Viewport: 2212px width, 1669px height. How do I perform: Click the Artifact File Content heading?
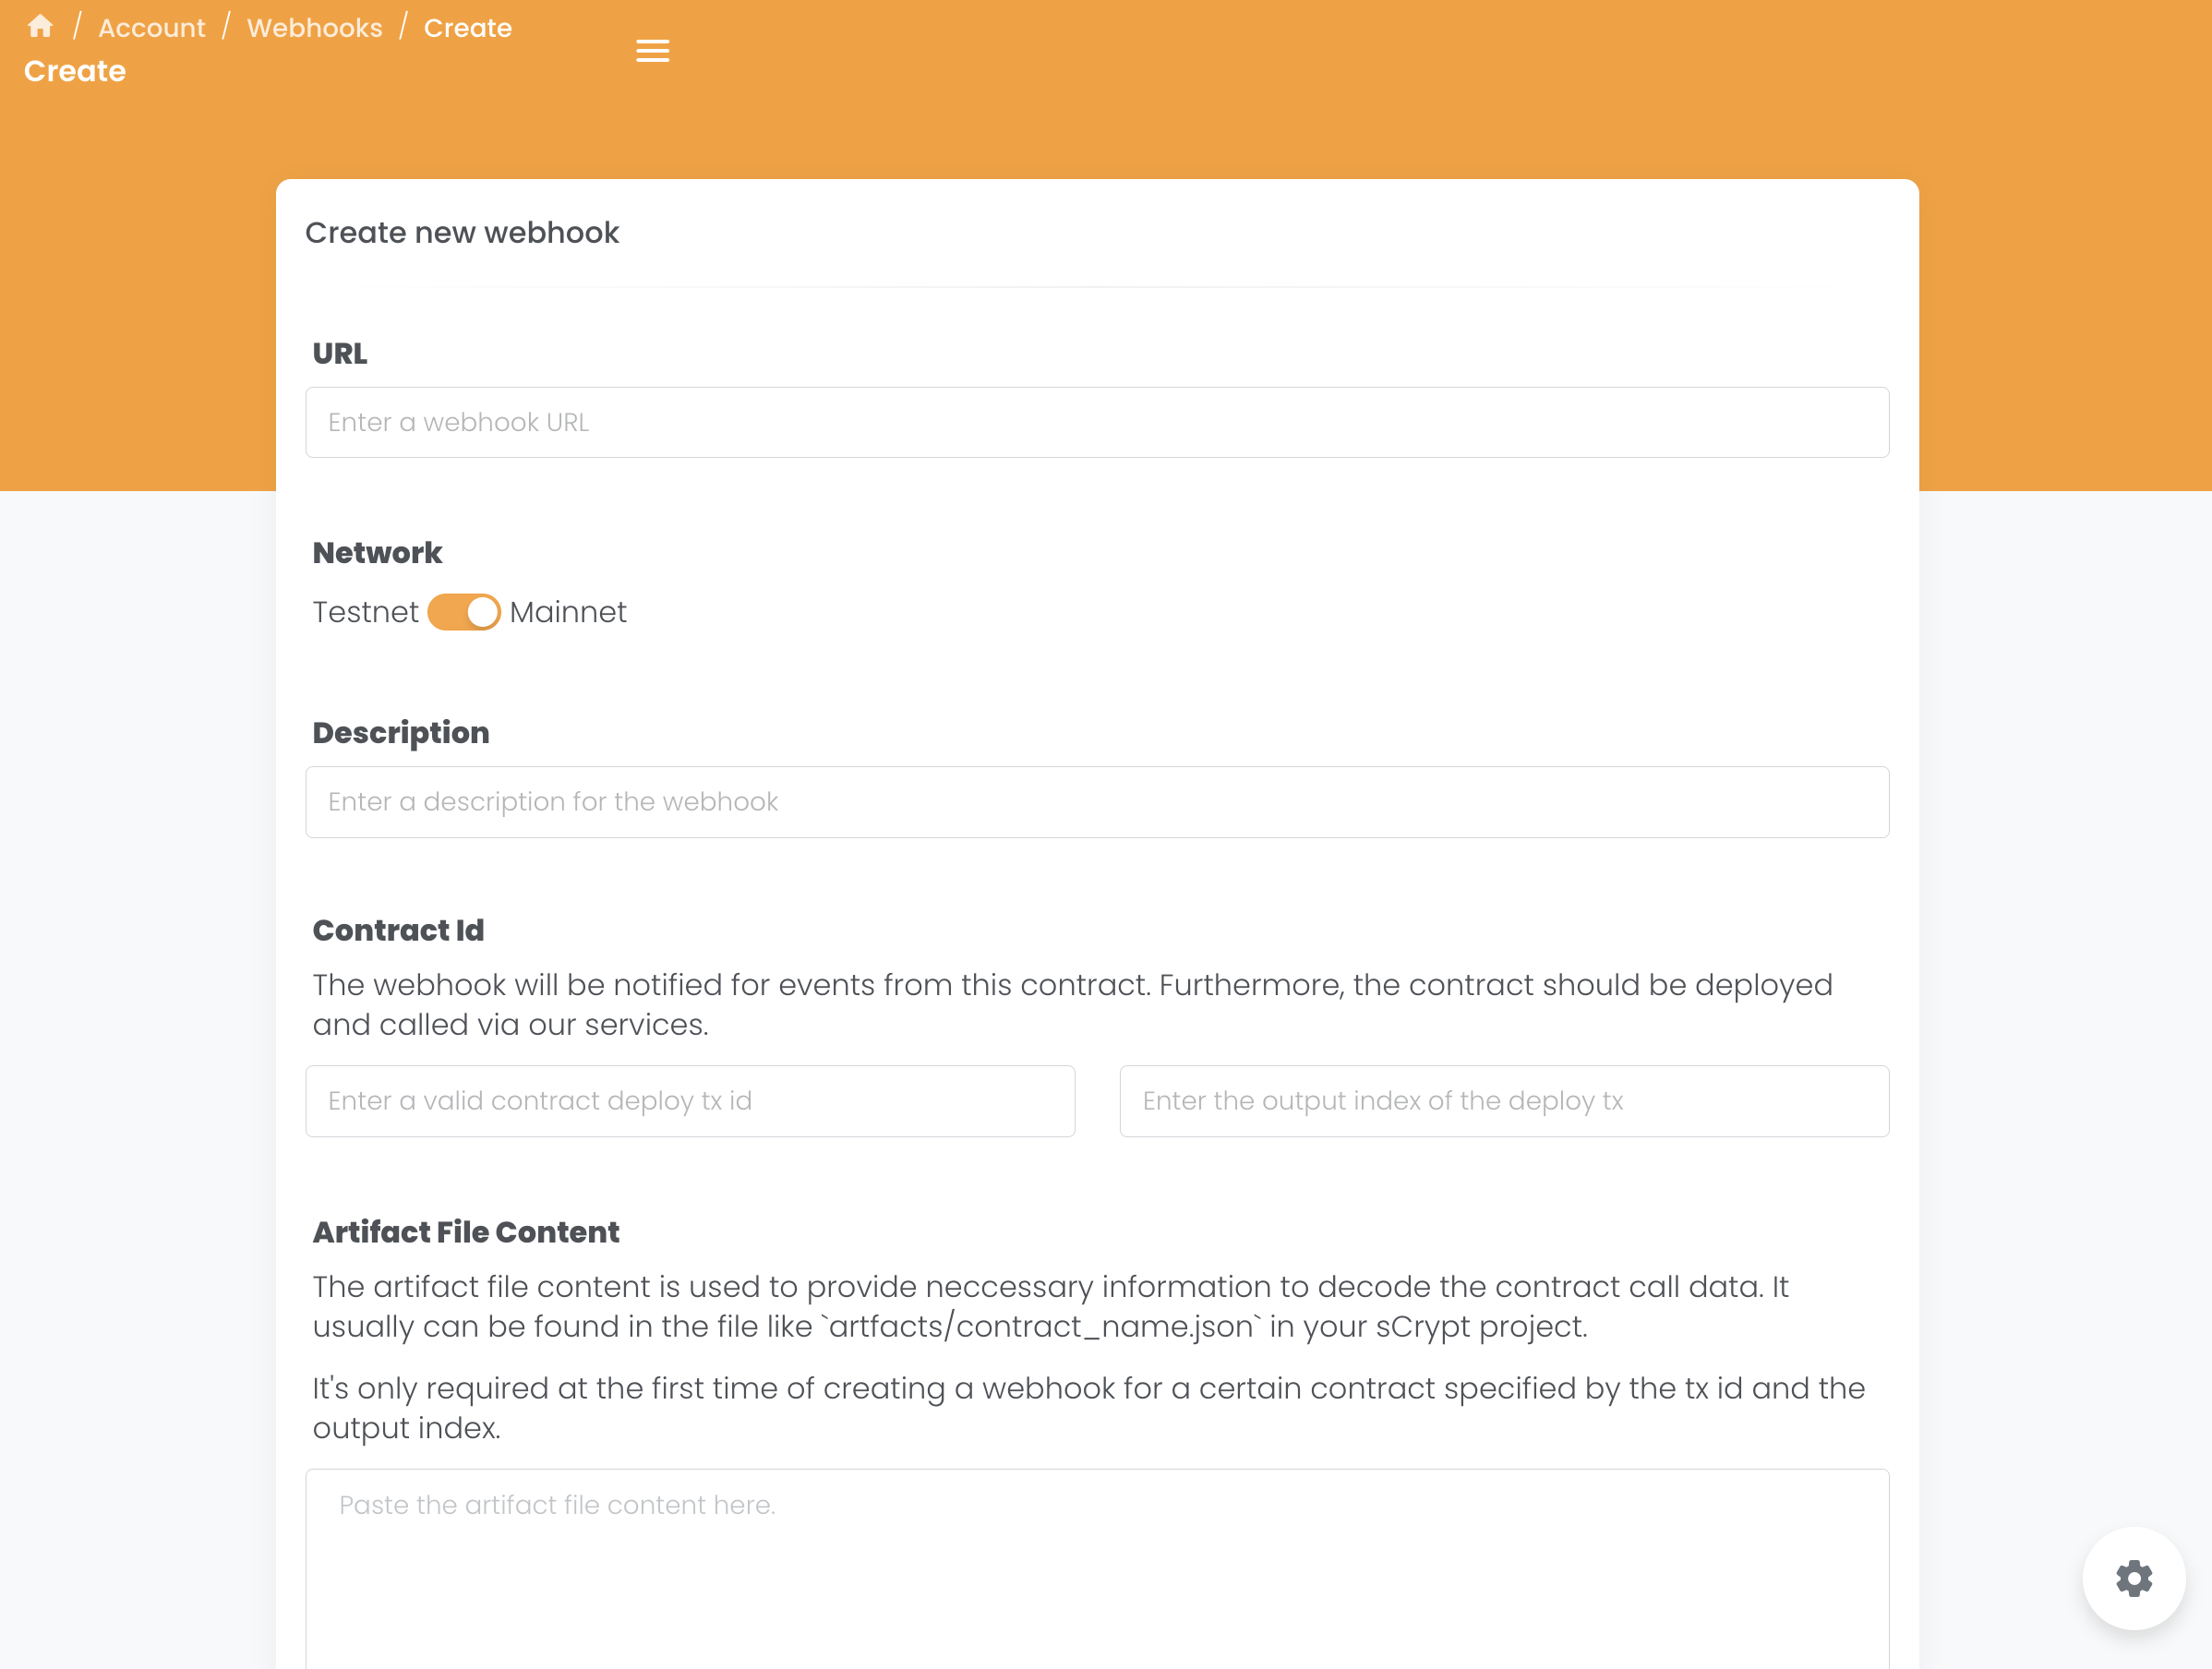click(x=466, y=1232)
